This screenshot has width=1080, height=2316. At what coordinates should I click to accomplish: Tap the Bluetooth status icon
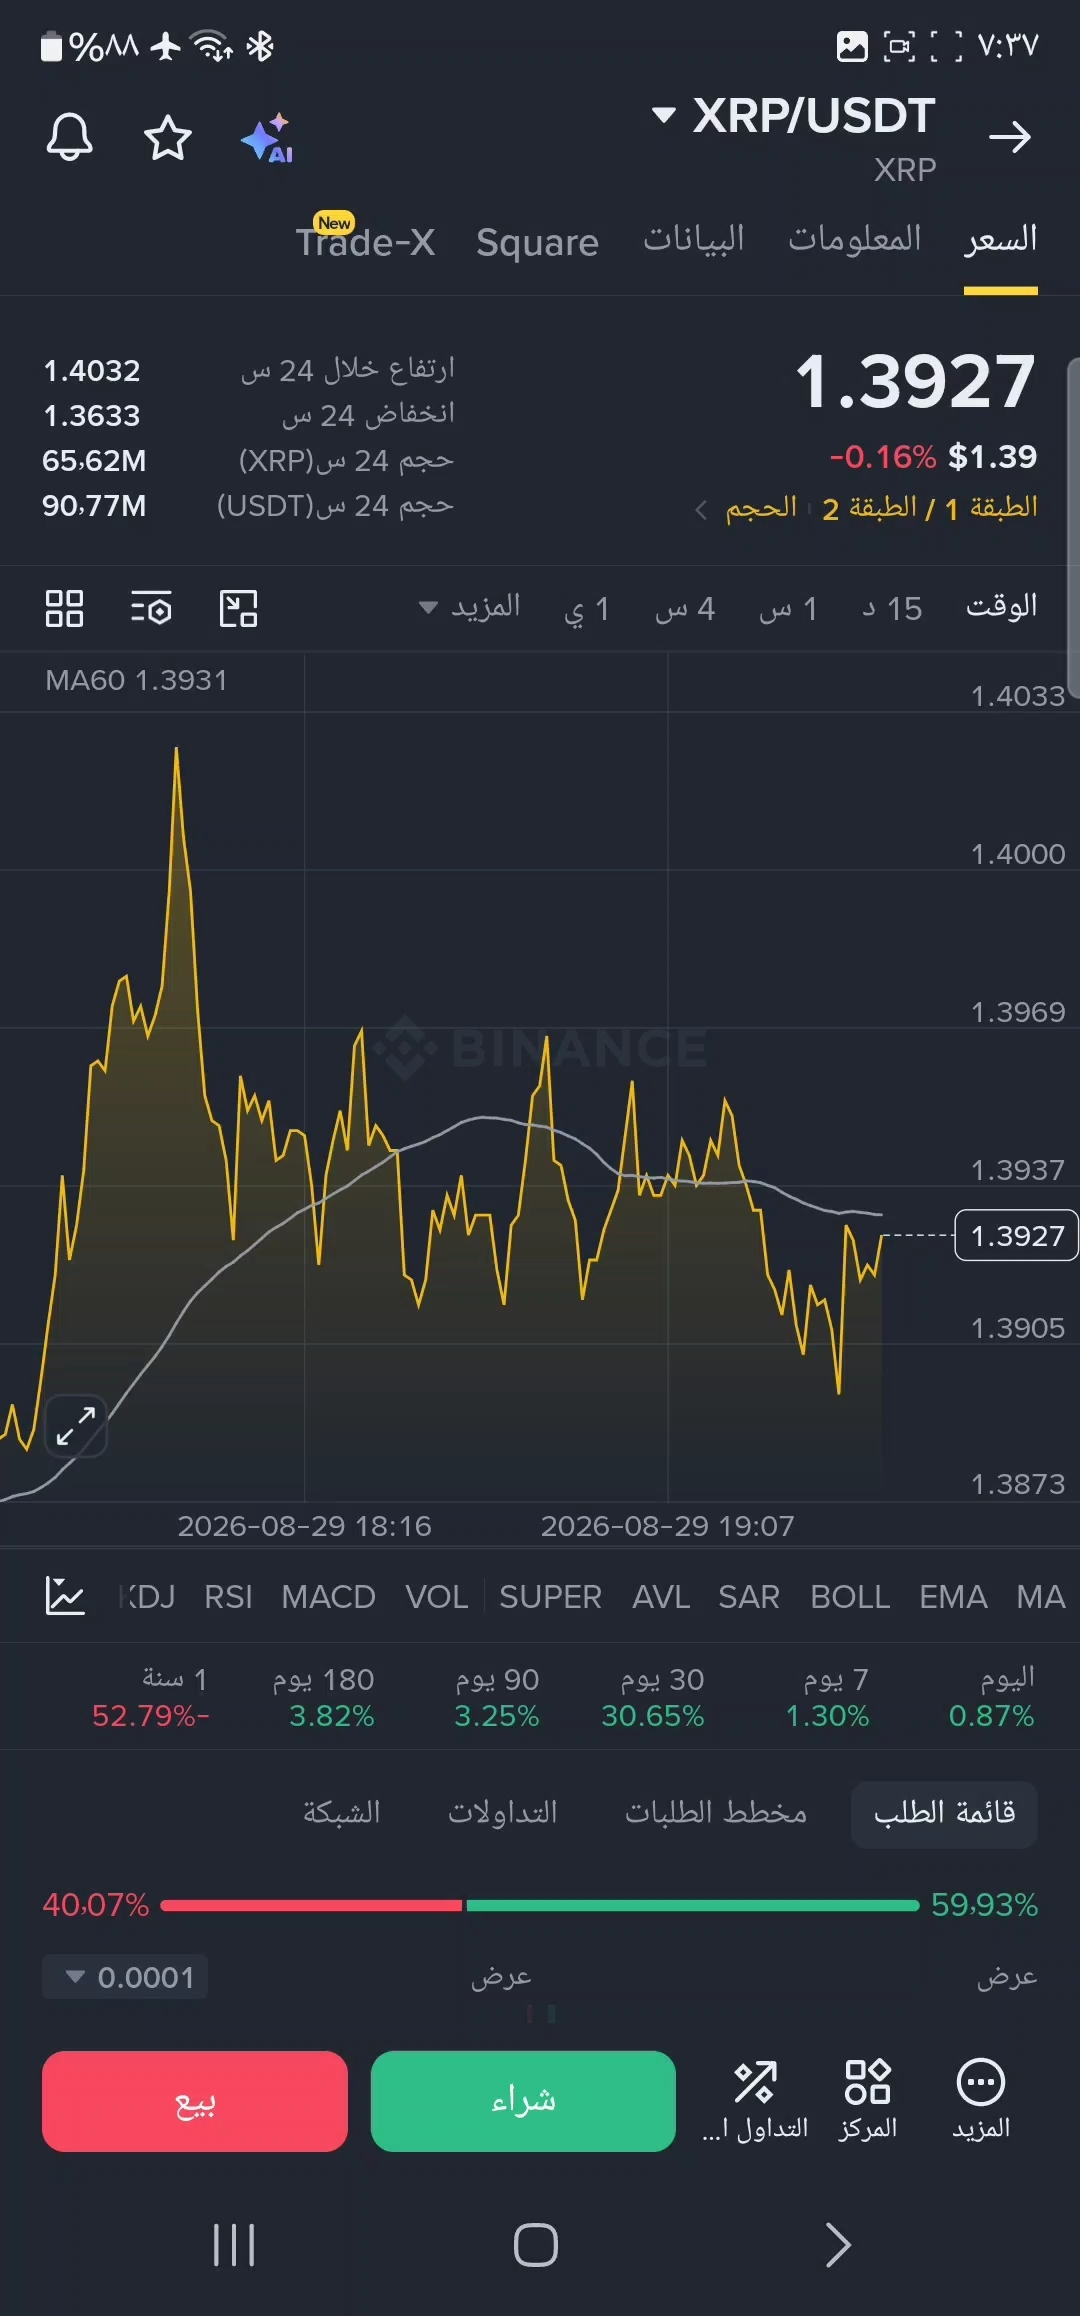260,46
